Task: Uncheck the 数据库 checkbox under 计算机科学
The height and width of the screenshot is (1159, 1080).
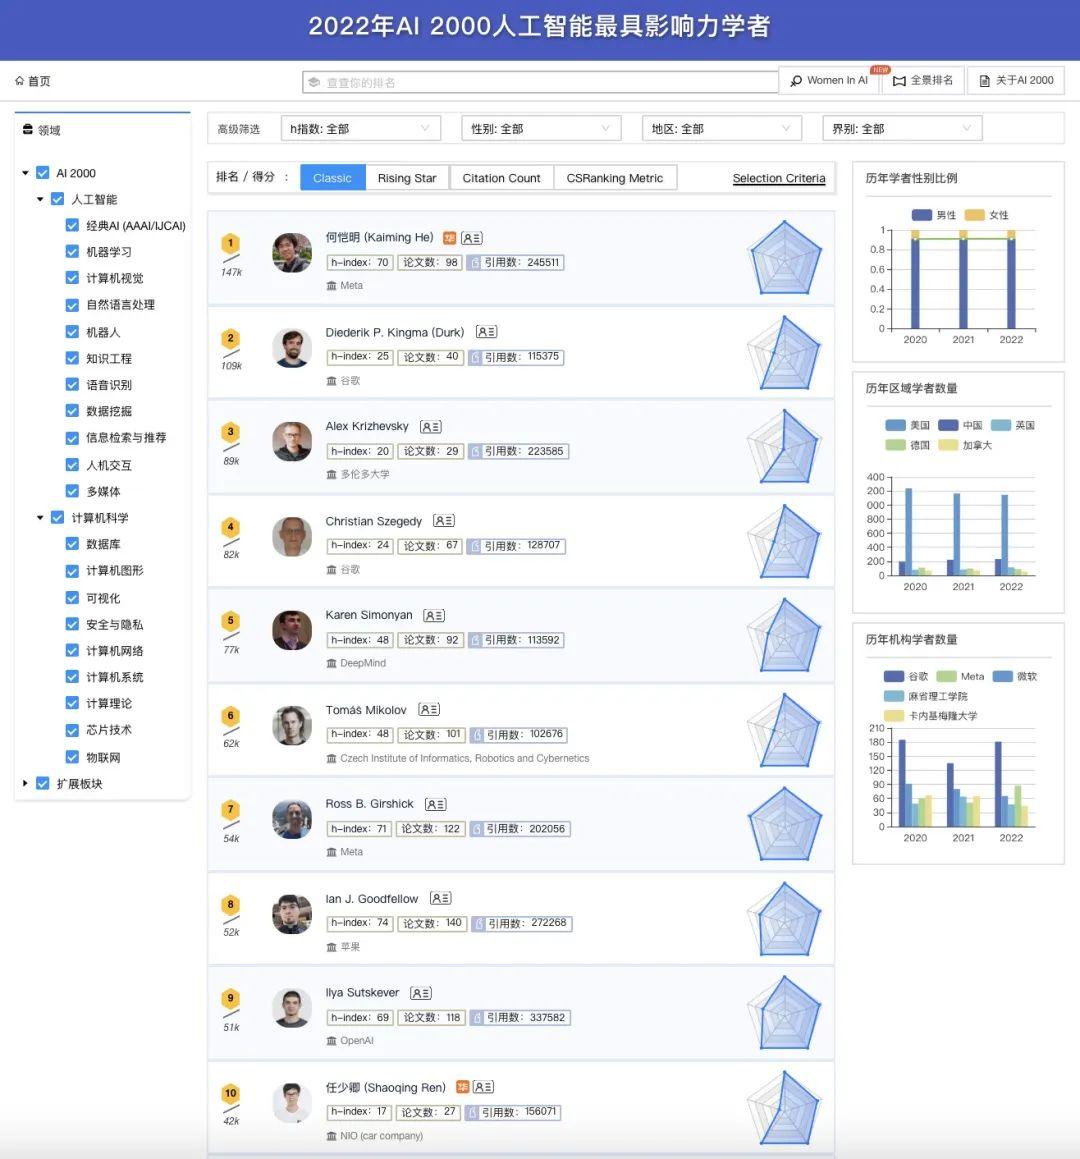Action: [73, 543]
